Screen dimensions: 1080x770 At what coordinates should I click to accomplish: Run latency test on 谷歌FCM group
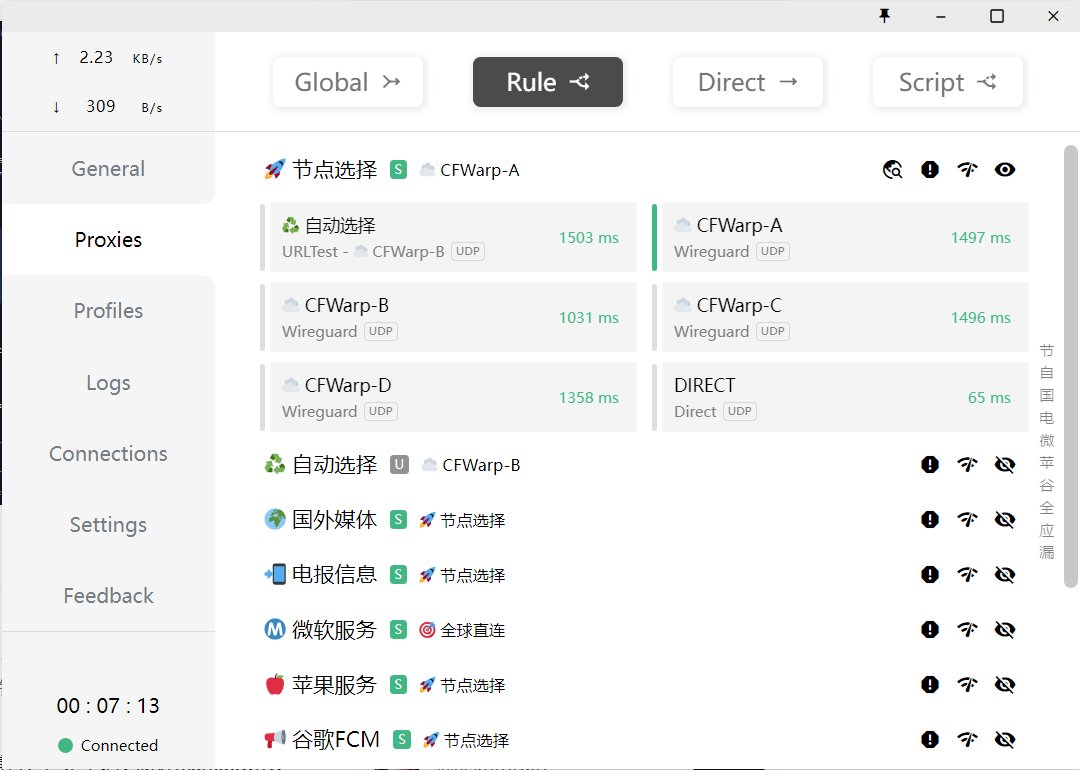967,739
